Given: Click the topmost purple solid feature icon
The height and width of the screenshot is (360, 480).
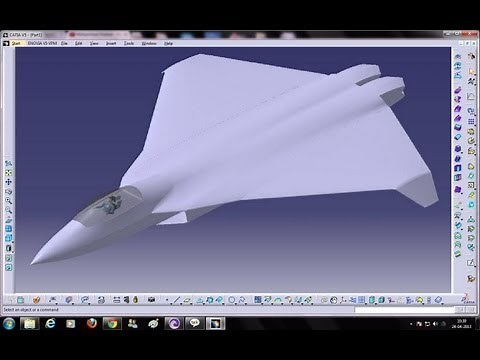Looking at the screenshot, I should pos(458,90).
